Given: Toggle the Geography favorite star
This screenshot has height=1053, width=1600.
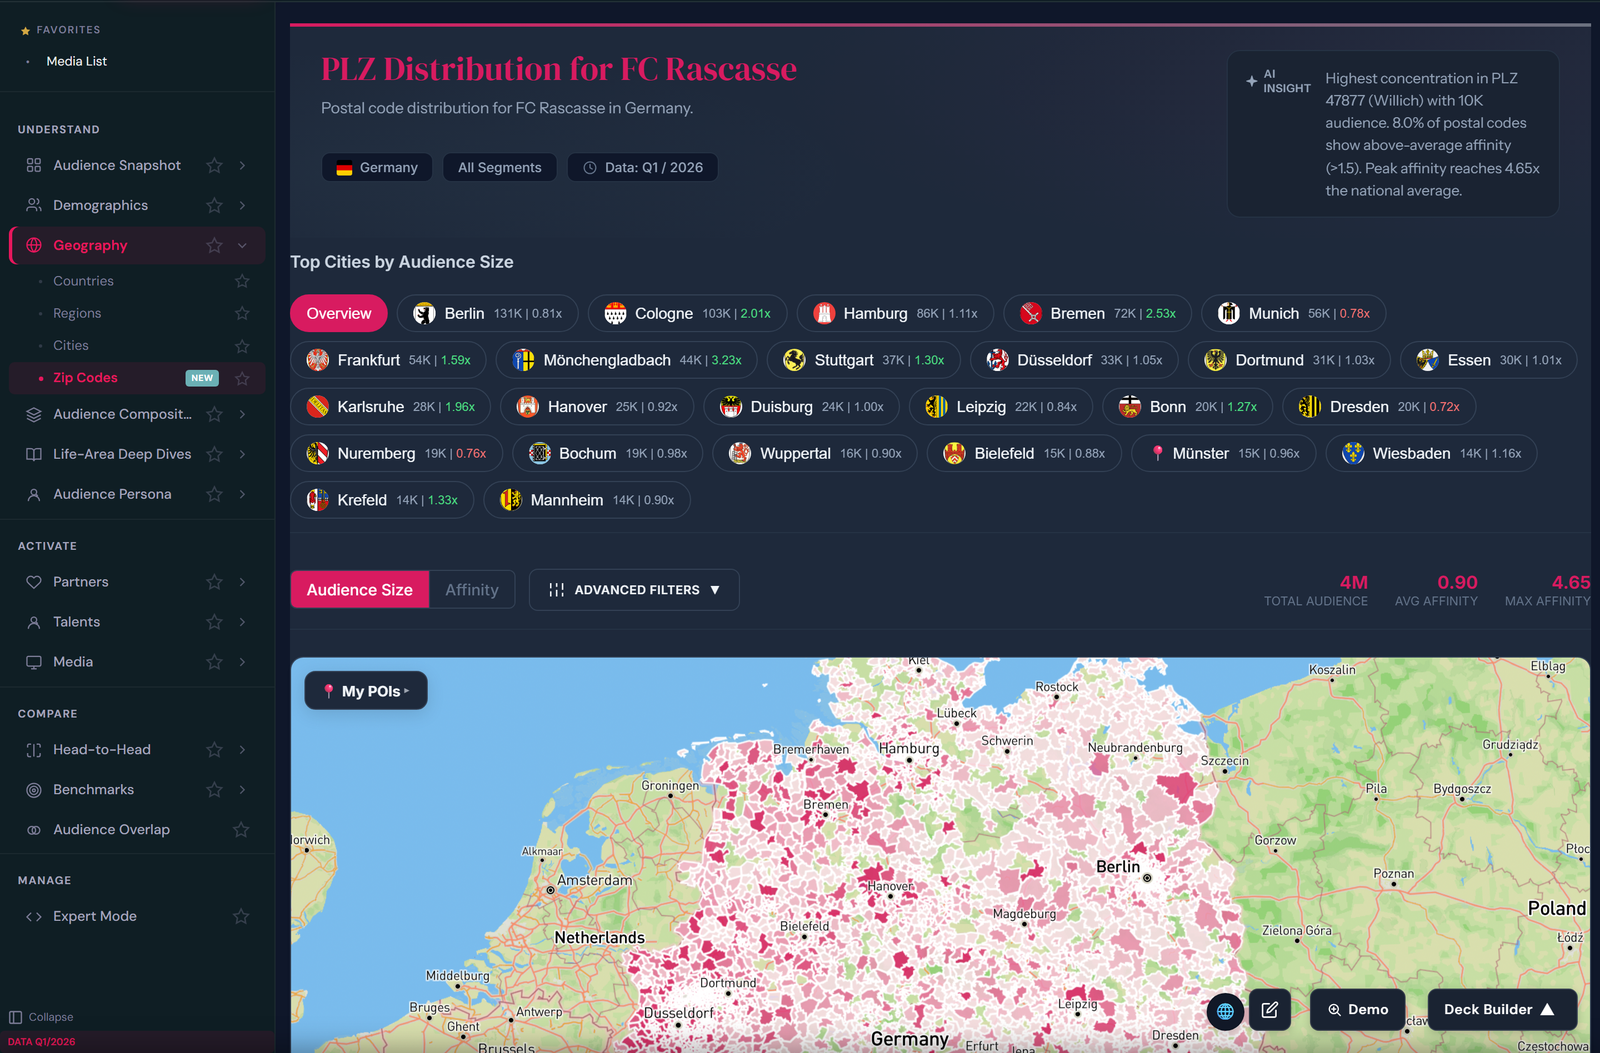Looking at the screenshot, I should point(214,245).
